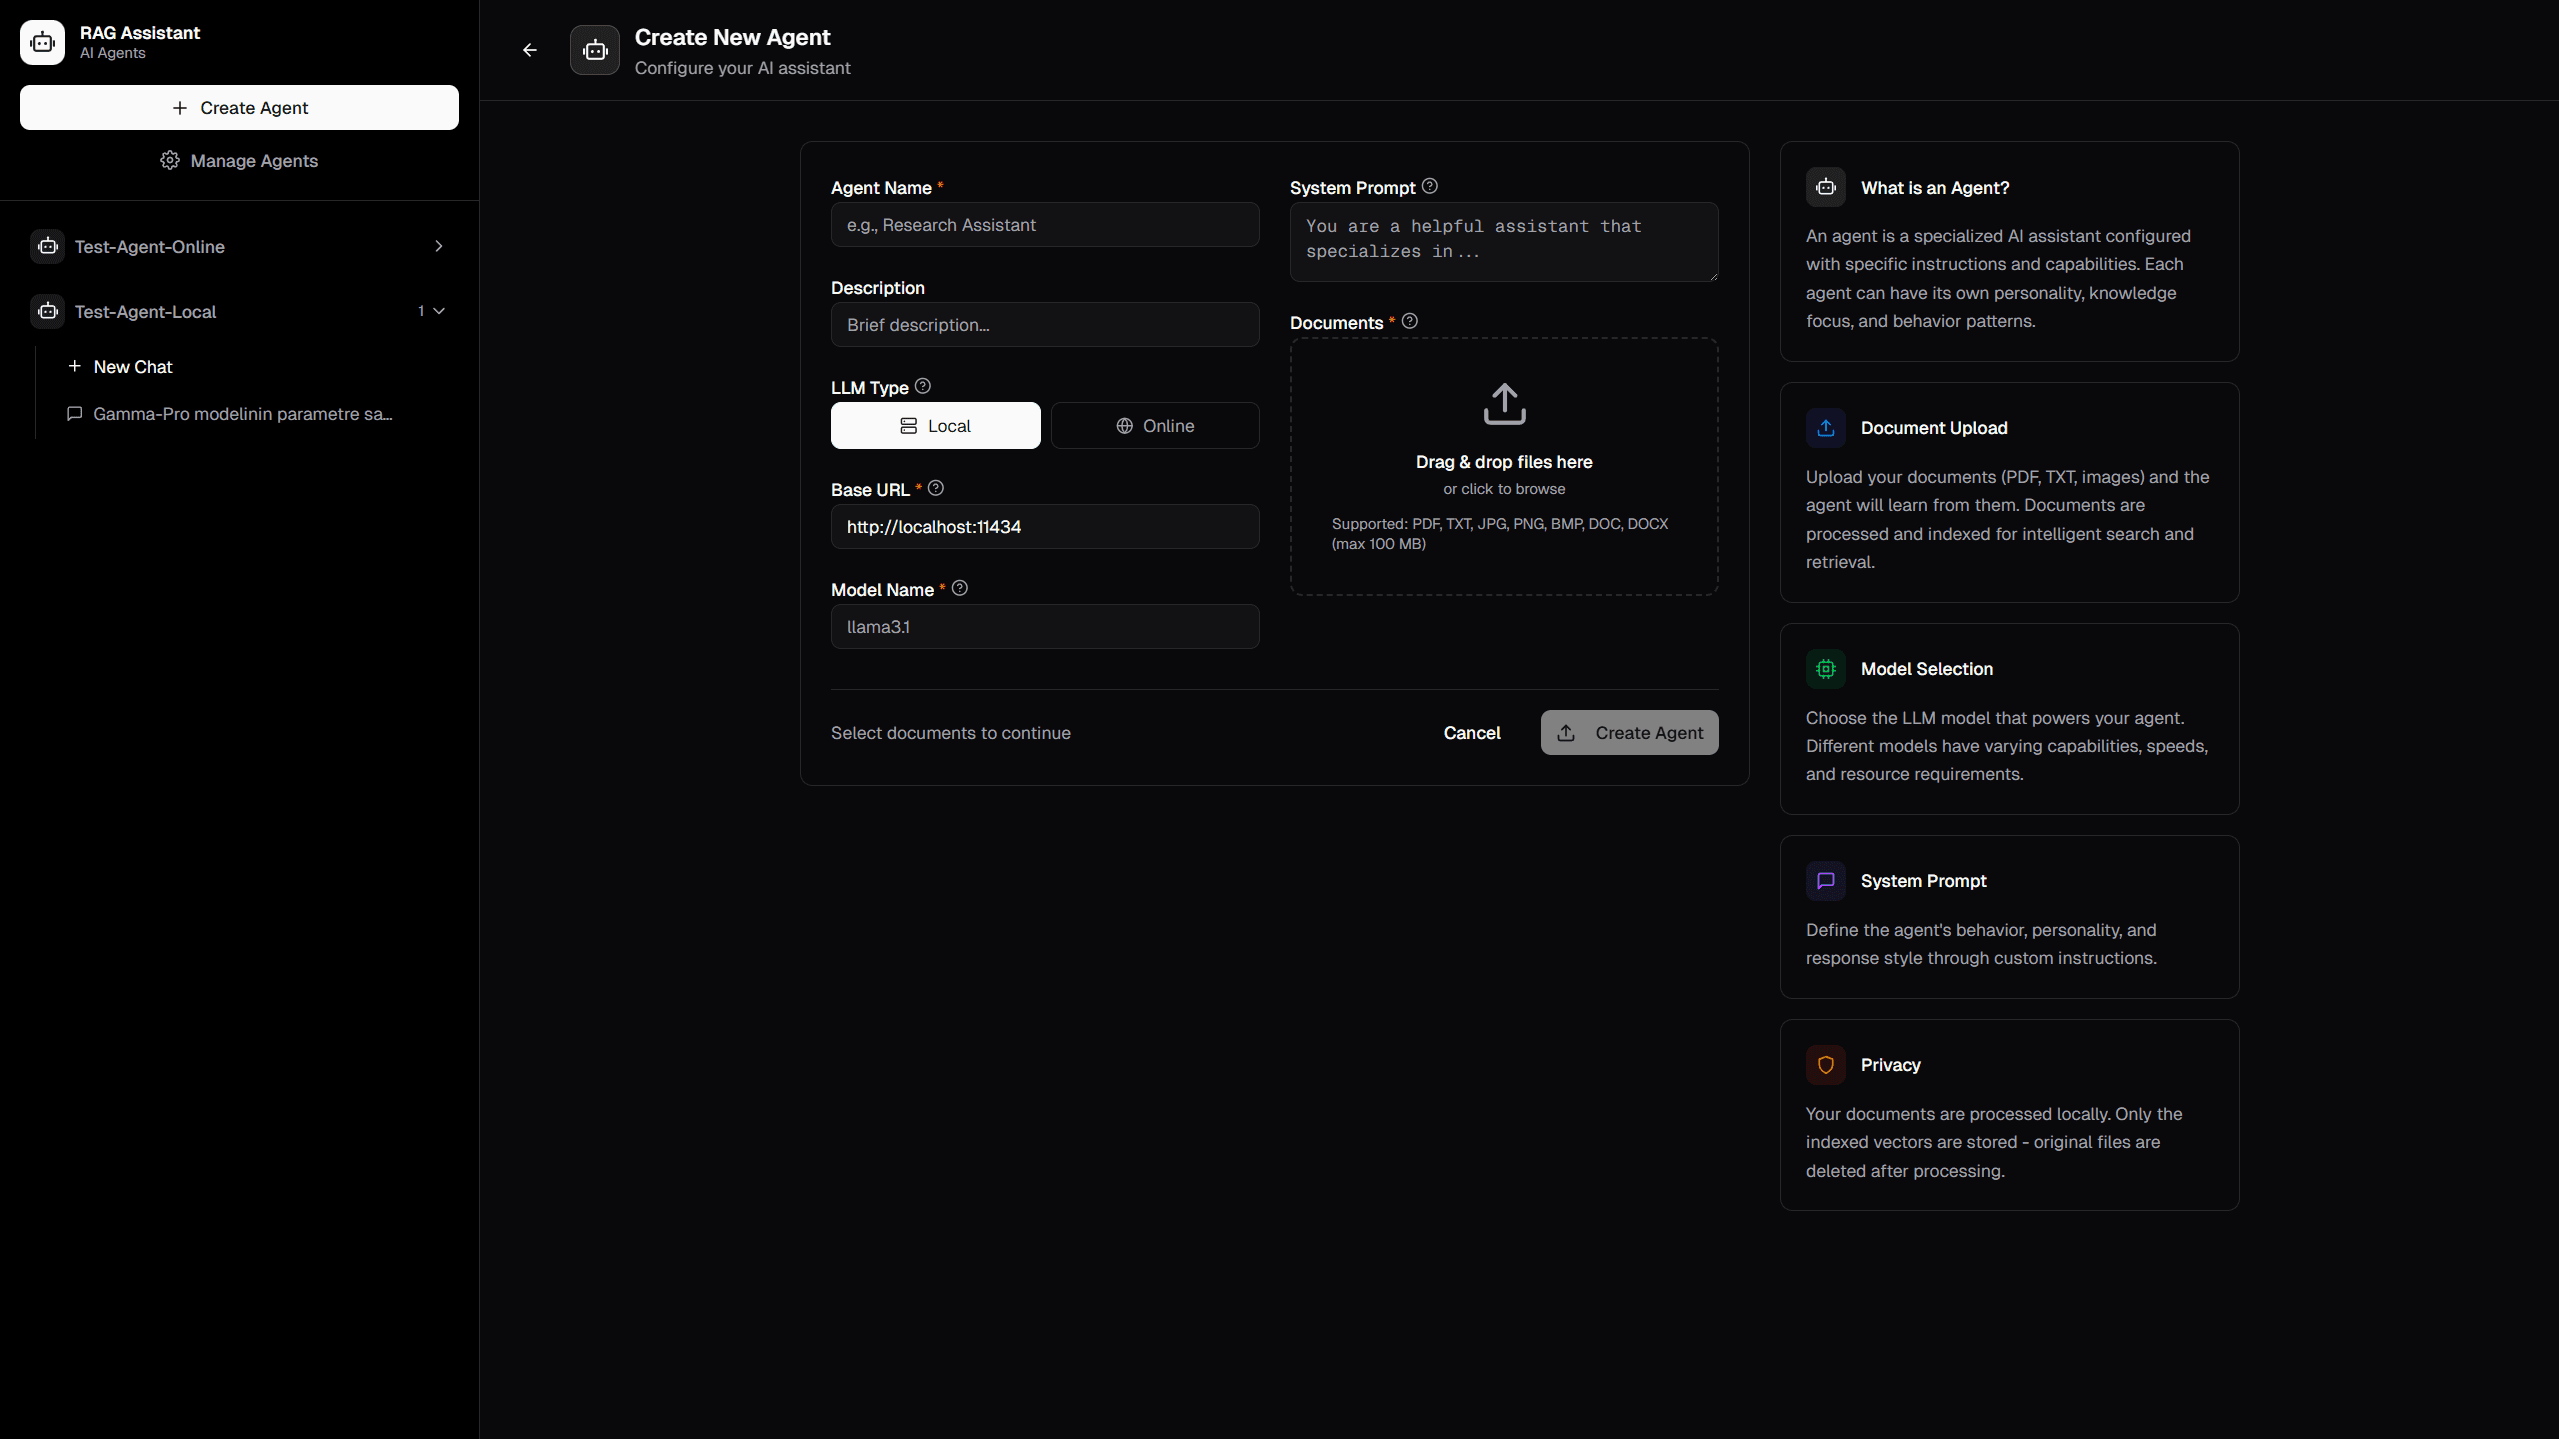Go back using the left arrow
The height and width of the screenshot is (1439, 2559).
point(530,50)
